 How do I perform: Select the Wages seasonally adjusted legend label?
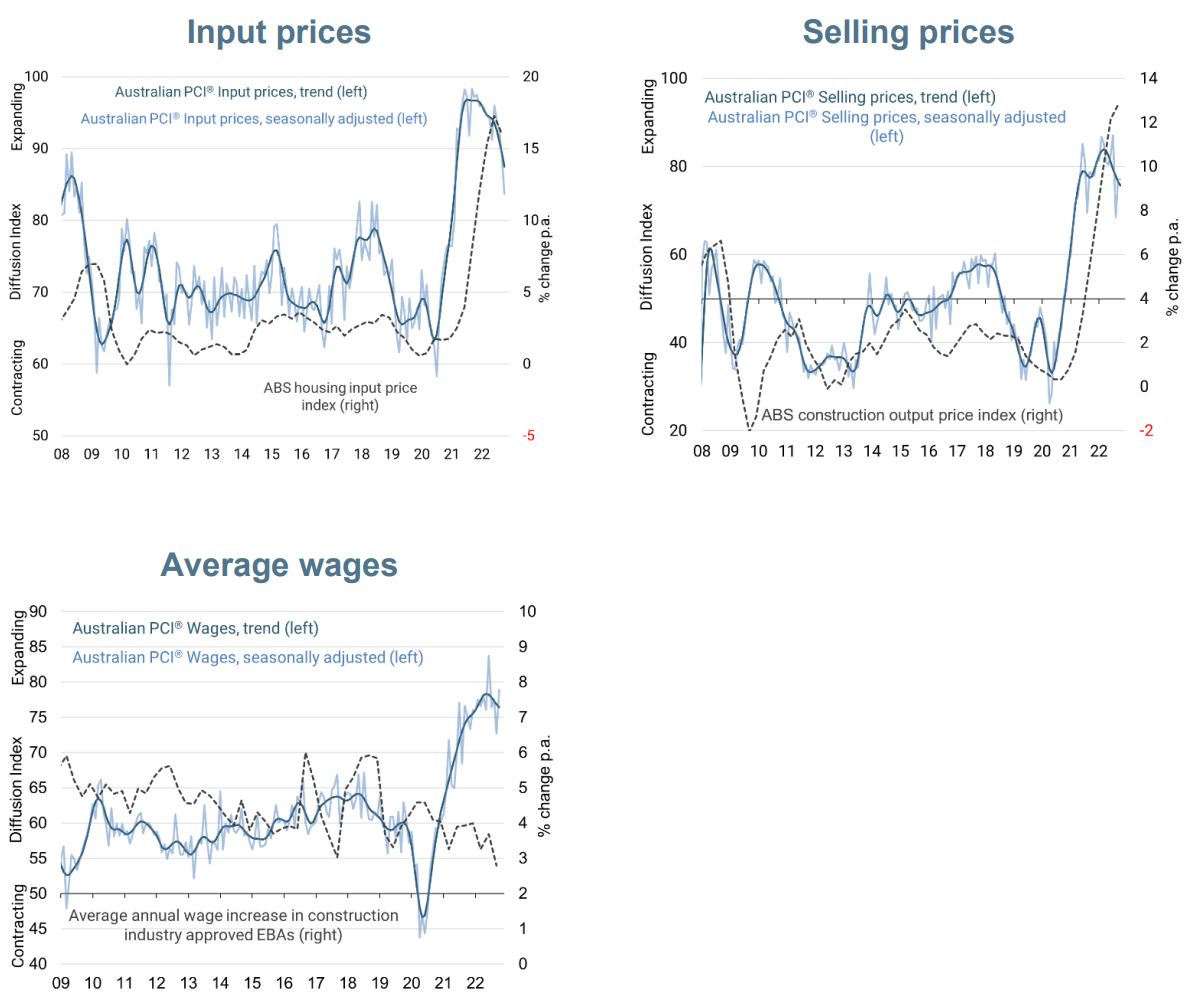[248, 658]
